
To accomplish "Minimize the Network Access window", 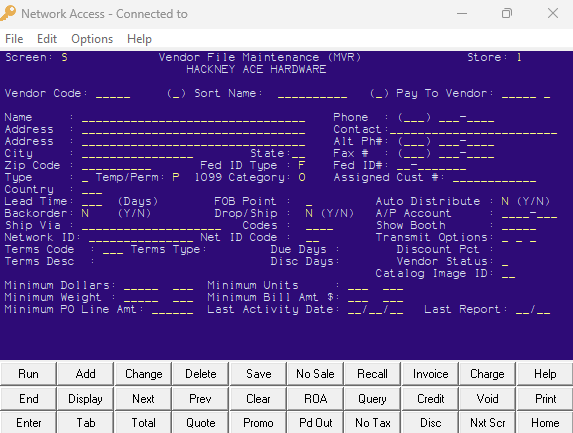I will coord(462,14).
